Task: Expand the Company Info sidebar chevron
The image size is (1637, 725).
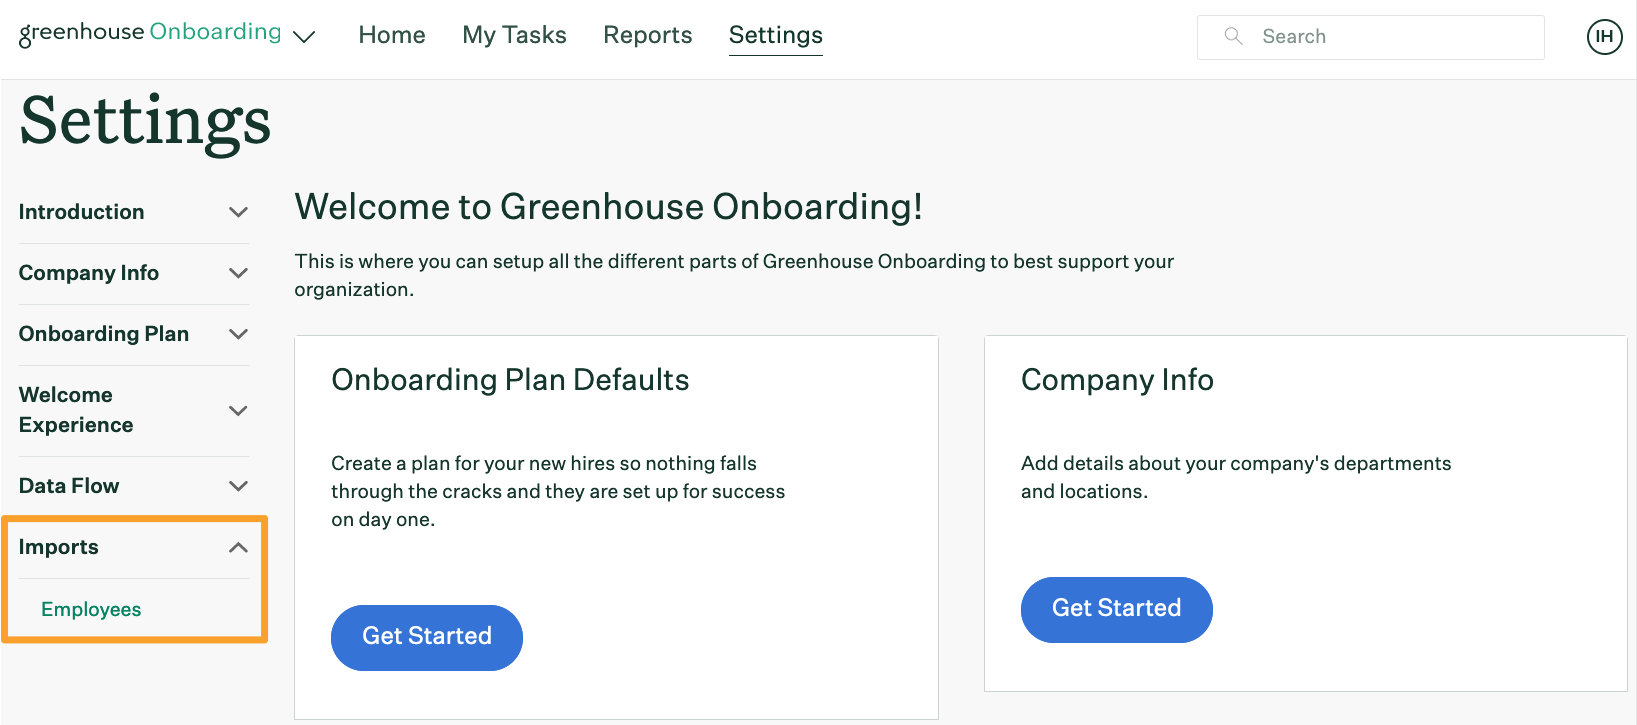Action: pos(238,273)
